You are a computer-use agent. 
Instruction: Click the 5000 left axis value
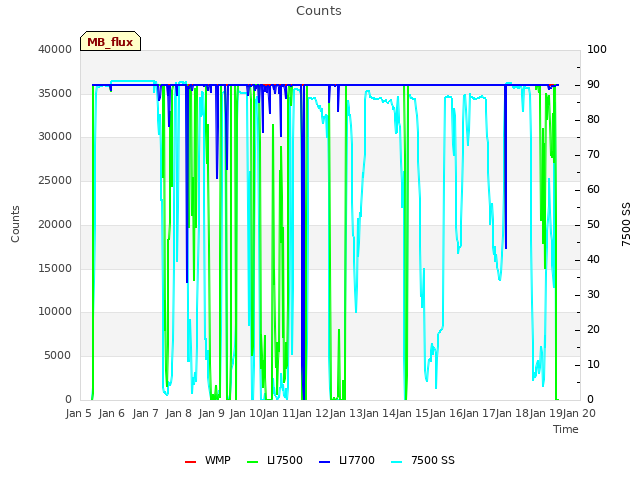click(58, 356)
